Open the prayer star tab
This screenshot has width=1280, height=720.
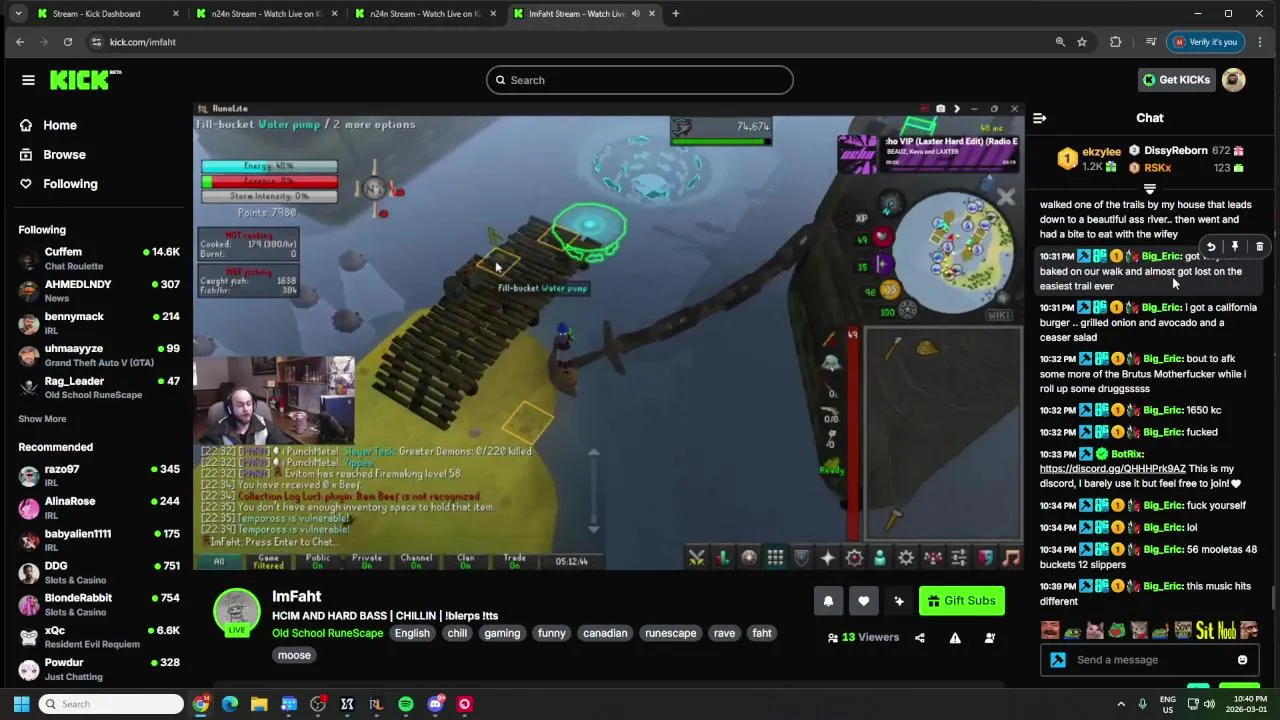[x=827, y=558]
